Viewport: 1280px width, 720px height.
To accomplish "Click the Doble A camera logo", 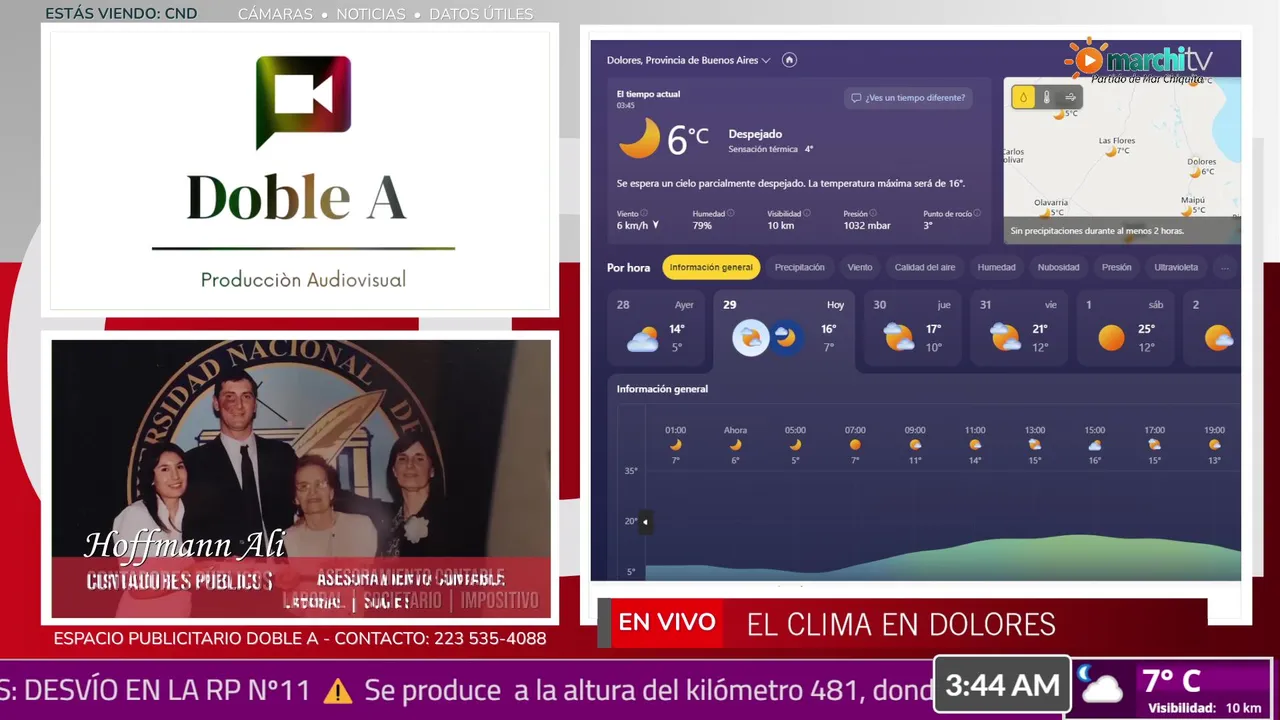I will [303, 102].
